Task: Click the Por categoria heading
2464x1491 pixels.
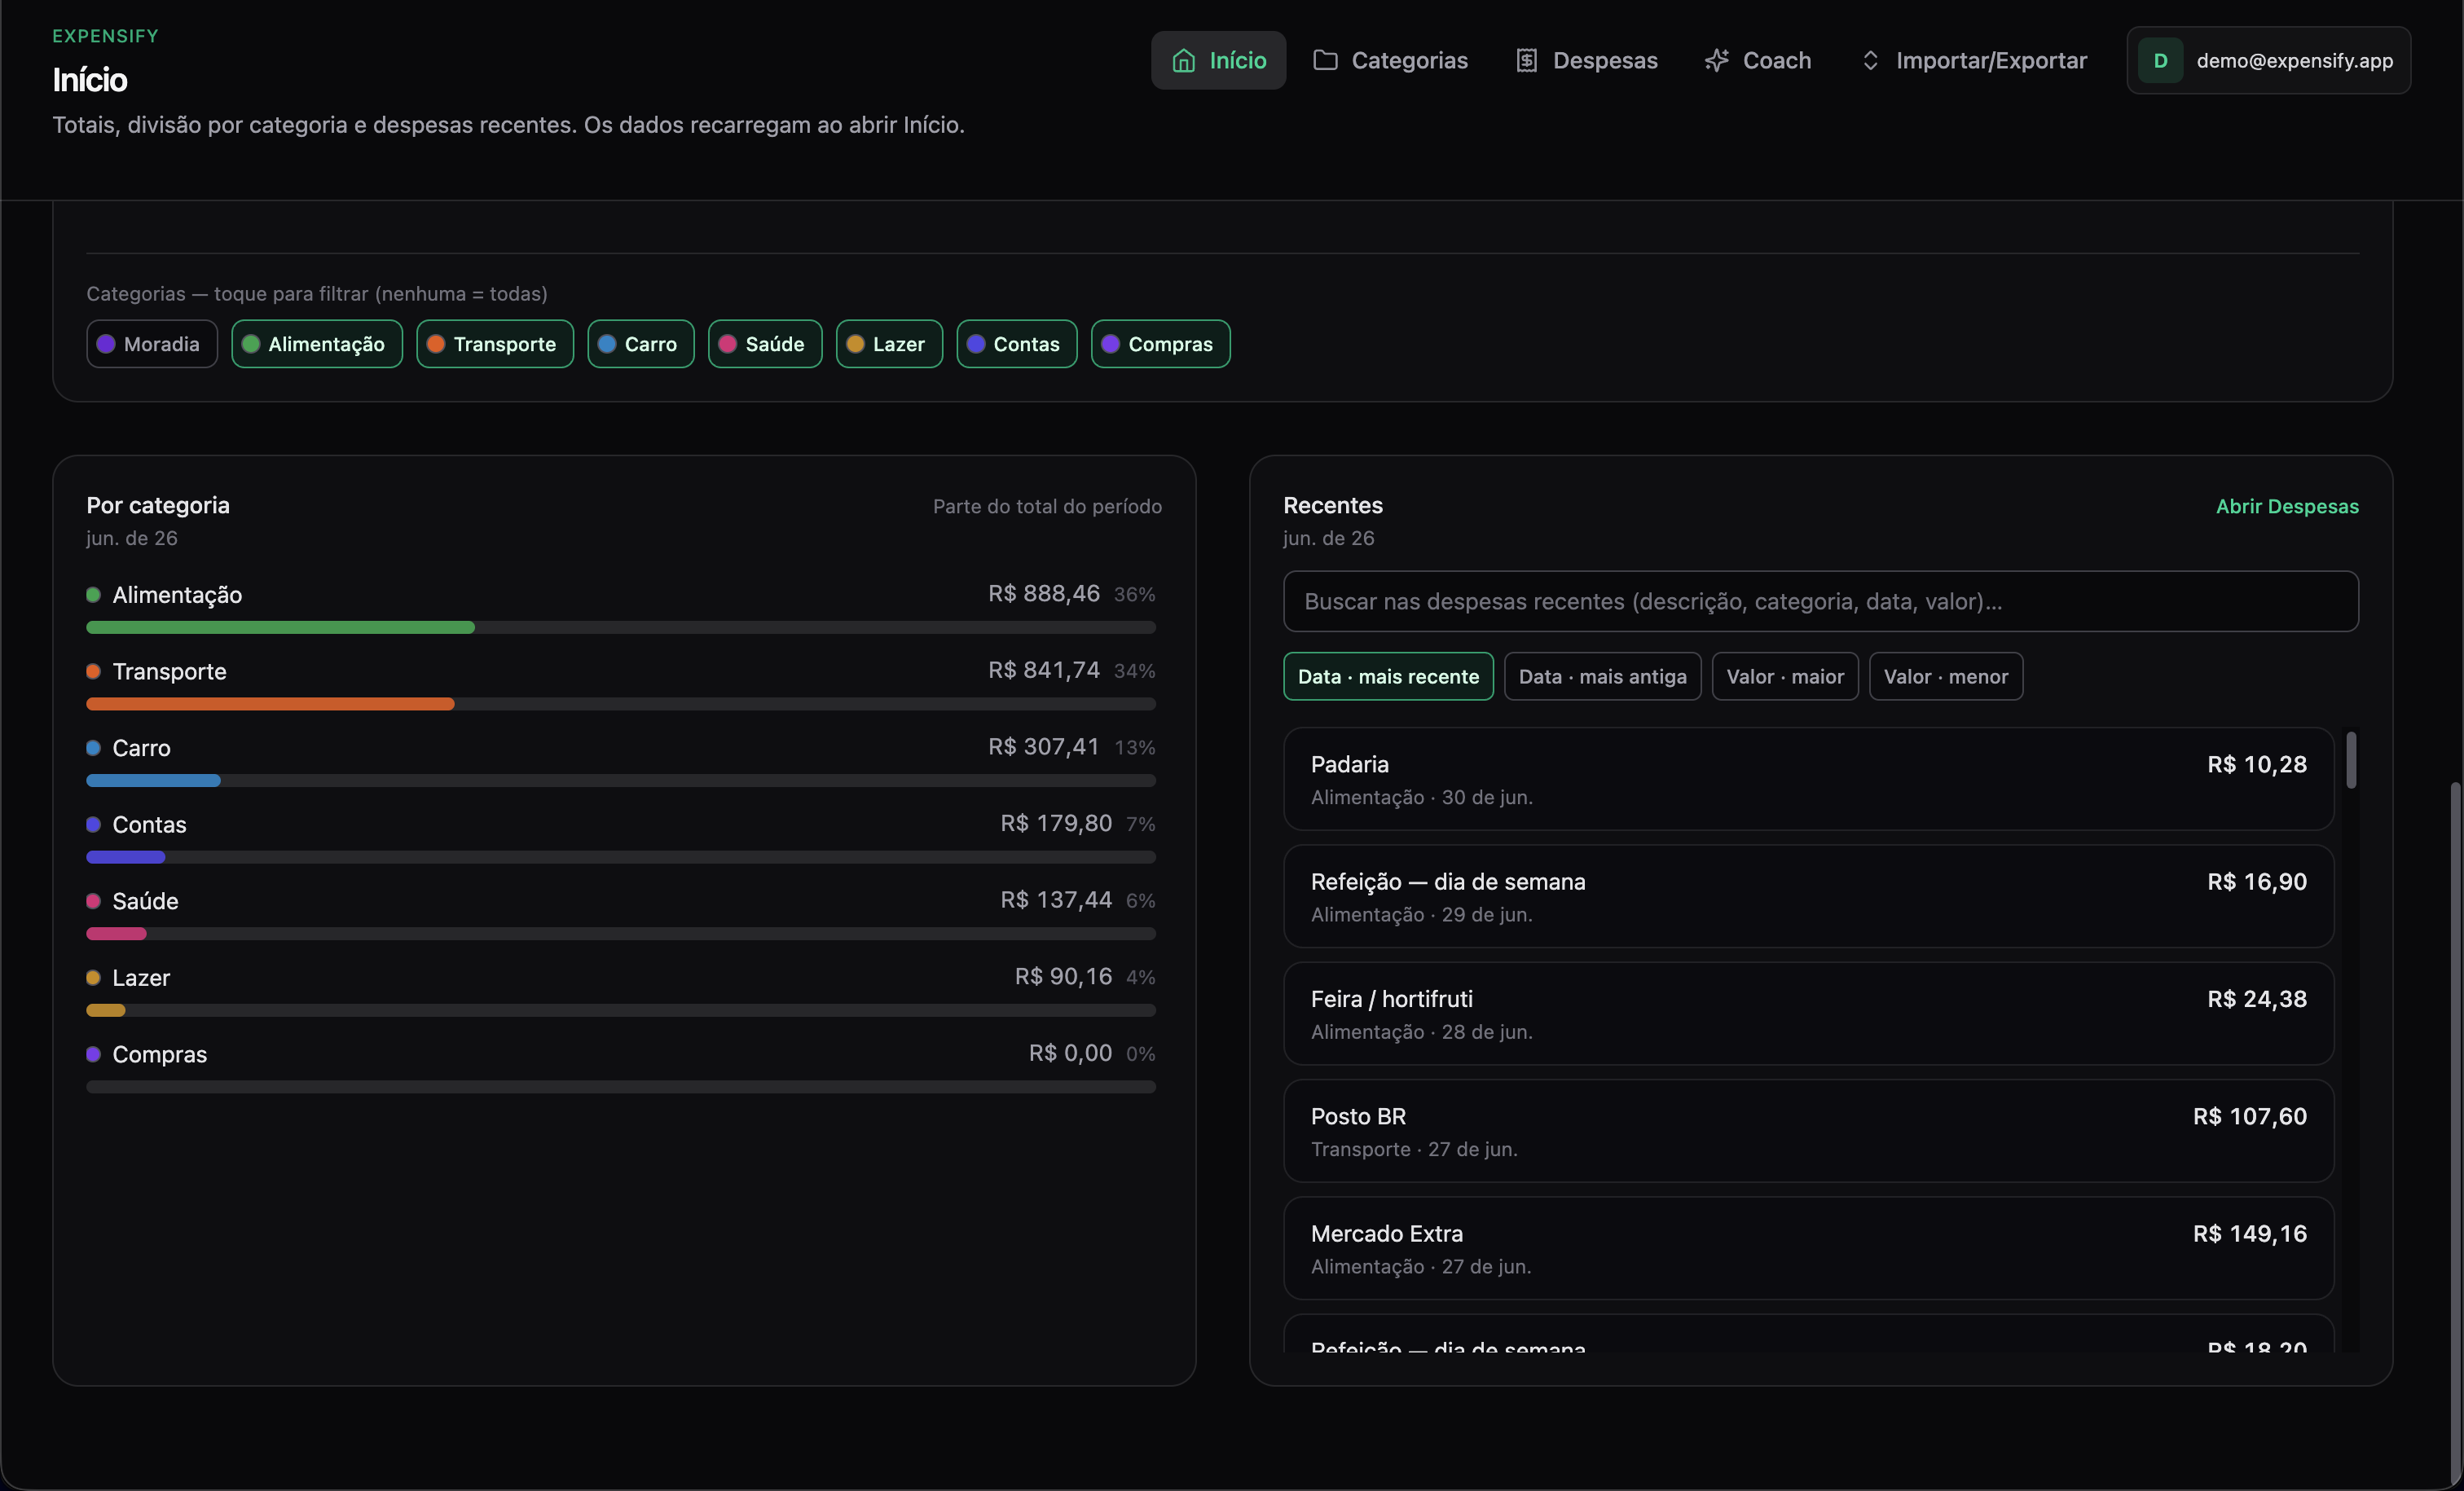Action: (158, 505)
